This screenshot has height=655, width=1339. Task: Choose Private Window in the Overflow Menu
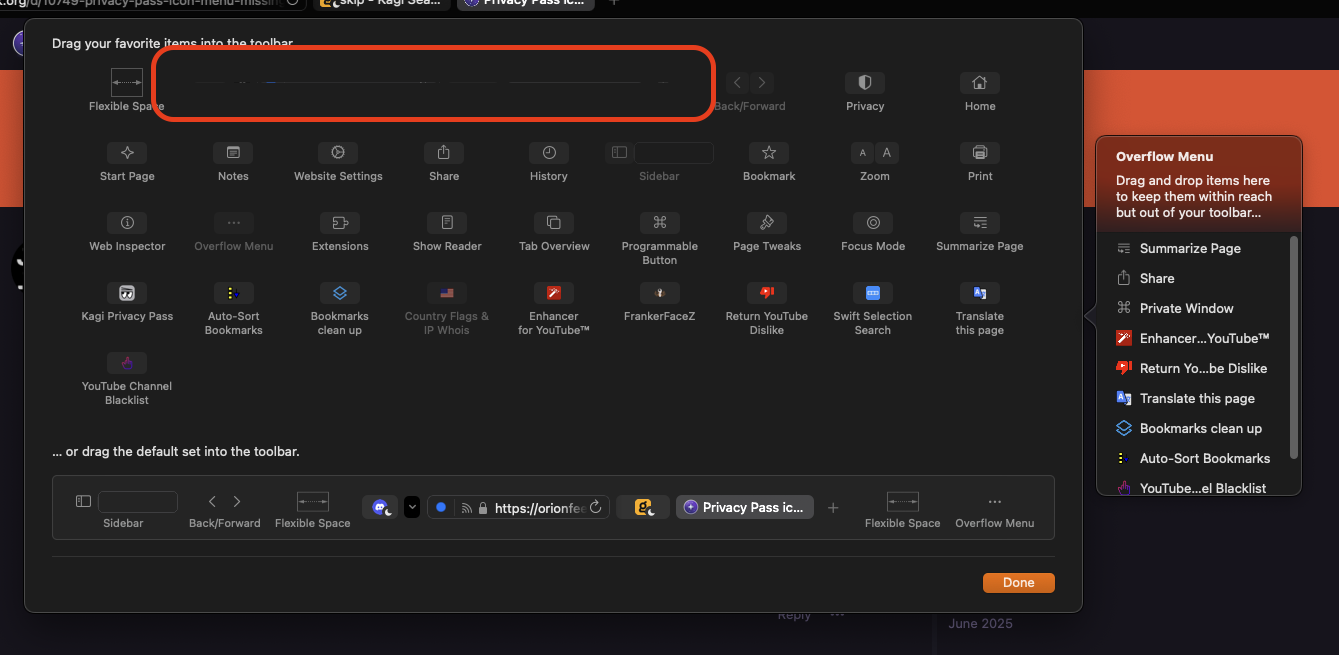pyautogui.click(x=1186, y=308)
